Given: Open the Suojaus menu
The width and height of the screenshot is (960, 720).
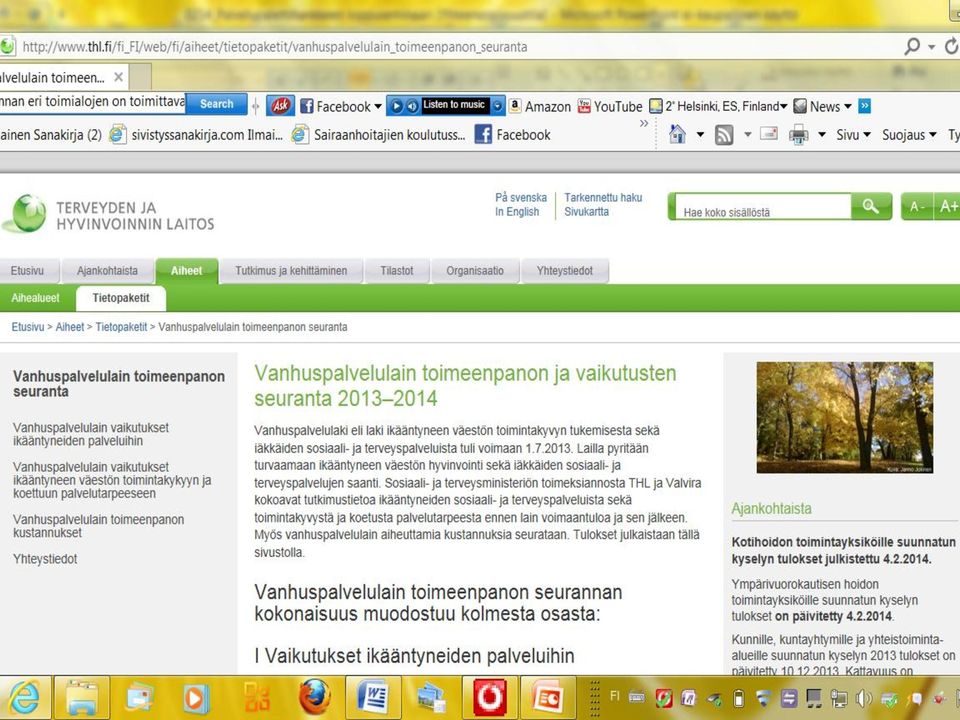Looking at the screenshot, I should point(909,135).
